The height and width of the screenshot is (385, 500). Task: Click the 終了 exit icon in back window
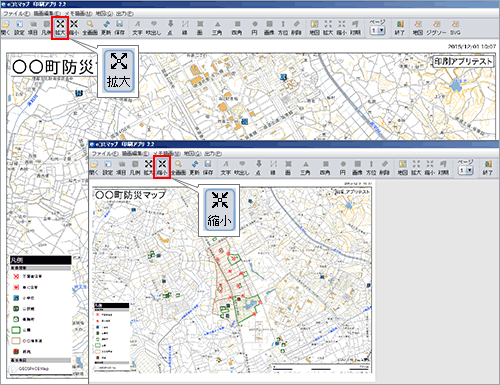pos(400,28)
